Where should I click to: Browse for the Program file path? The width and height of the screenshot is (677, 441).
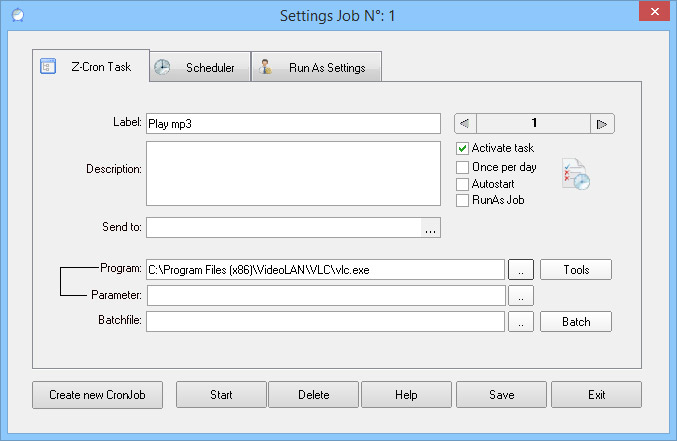tap(521, 269)
